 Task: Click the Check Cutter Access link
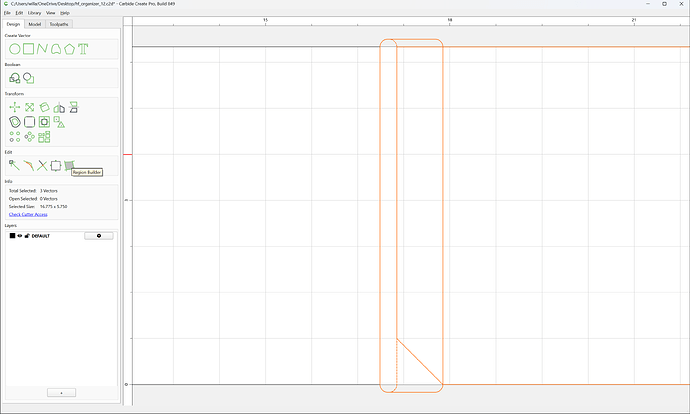pos(28,214)
